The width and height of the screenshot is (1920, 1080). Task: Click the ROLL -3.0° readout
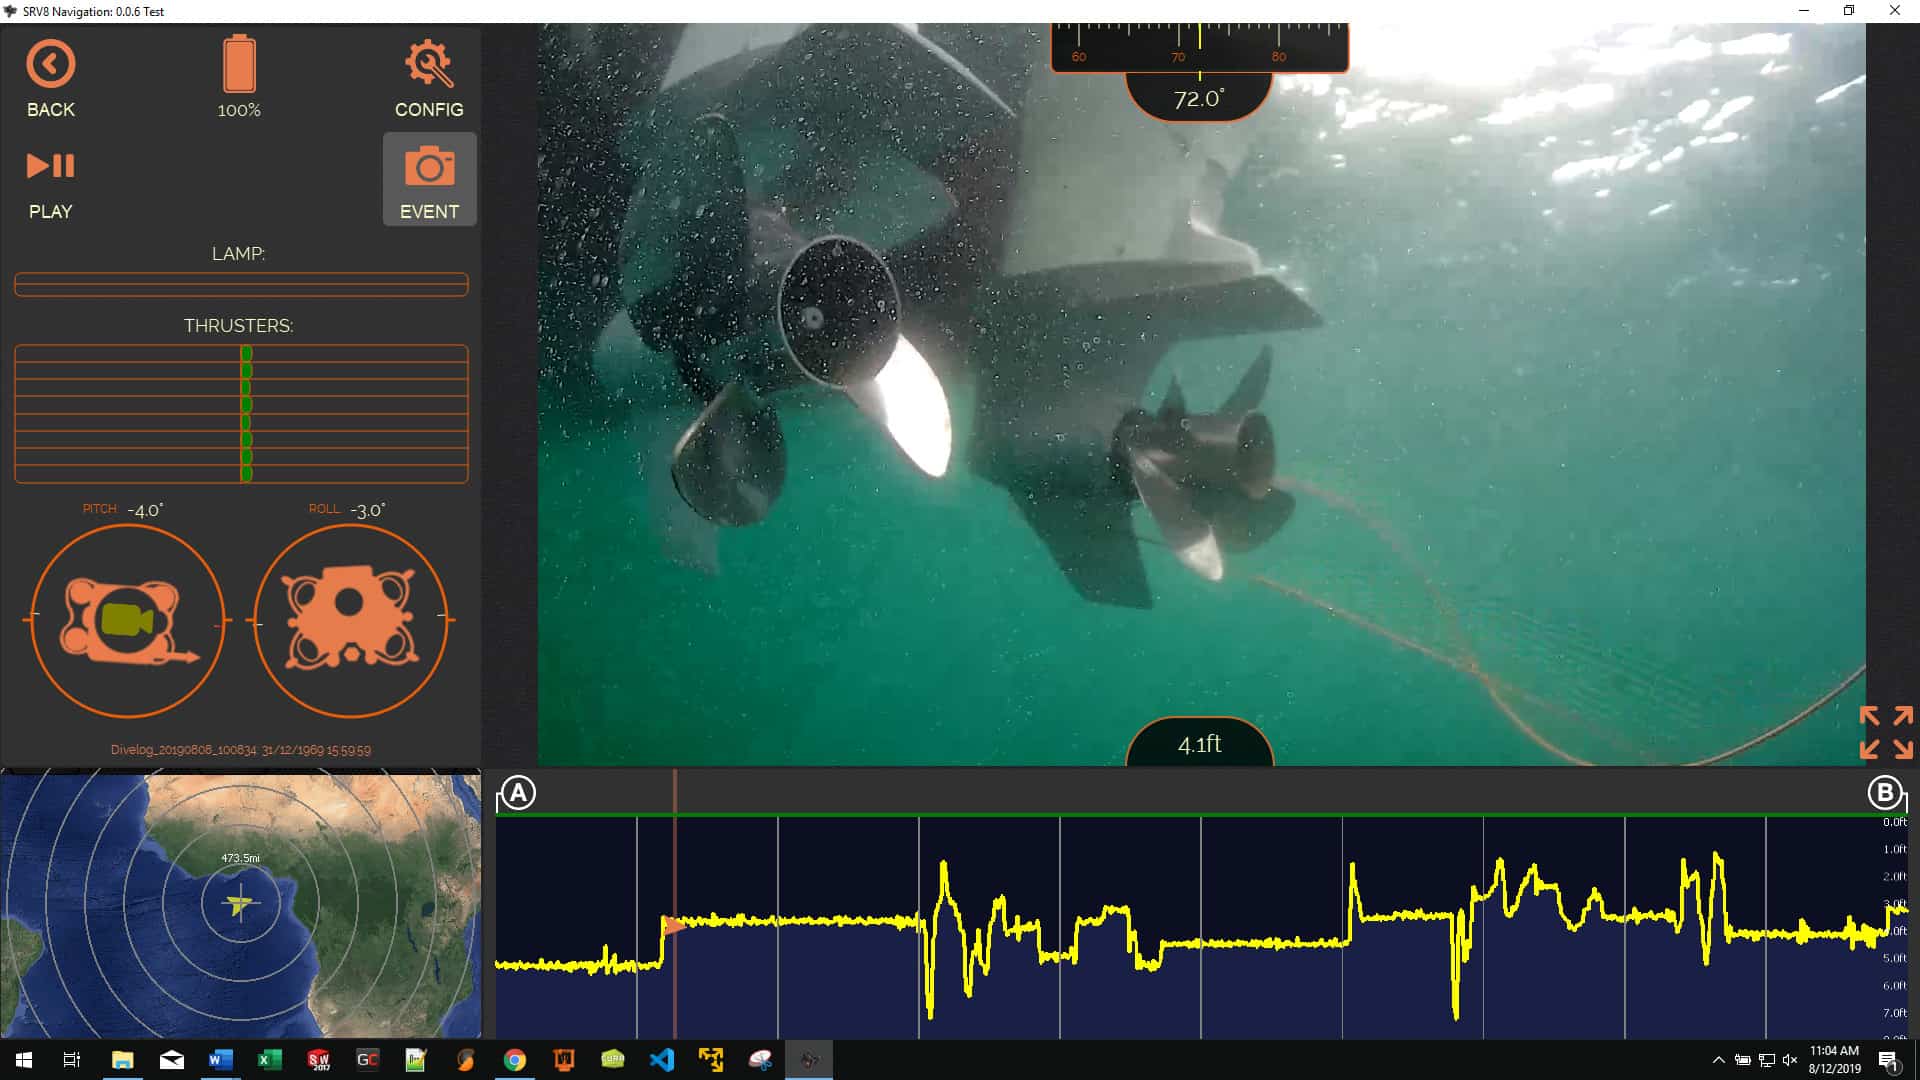click(347, 510)
